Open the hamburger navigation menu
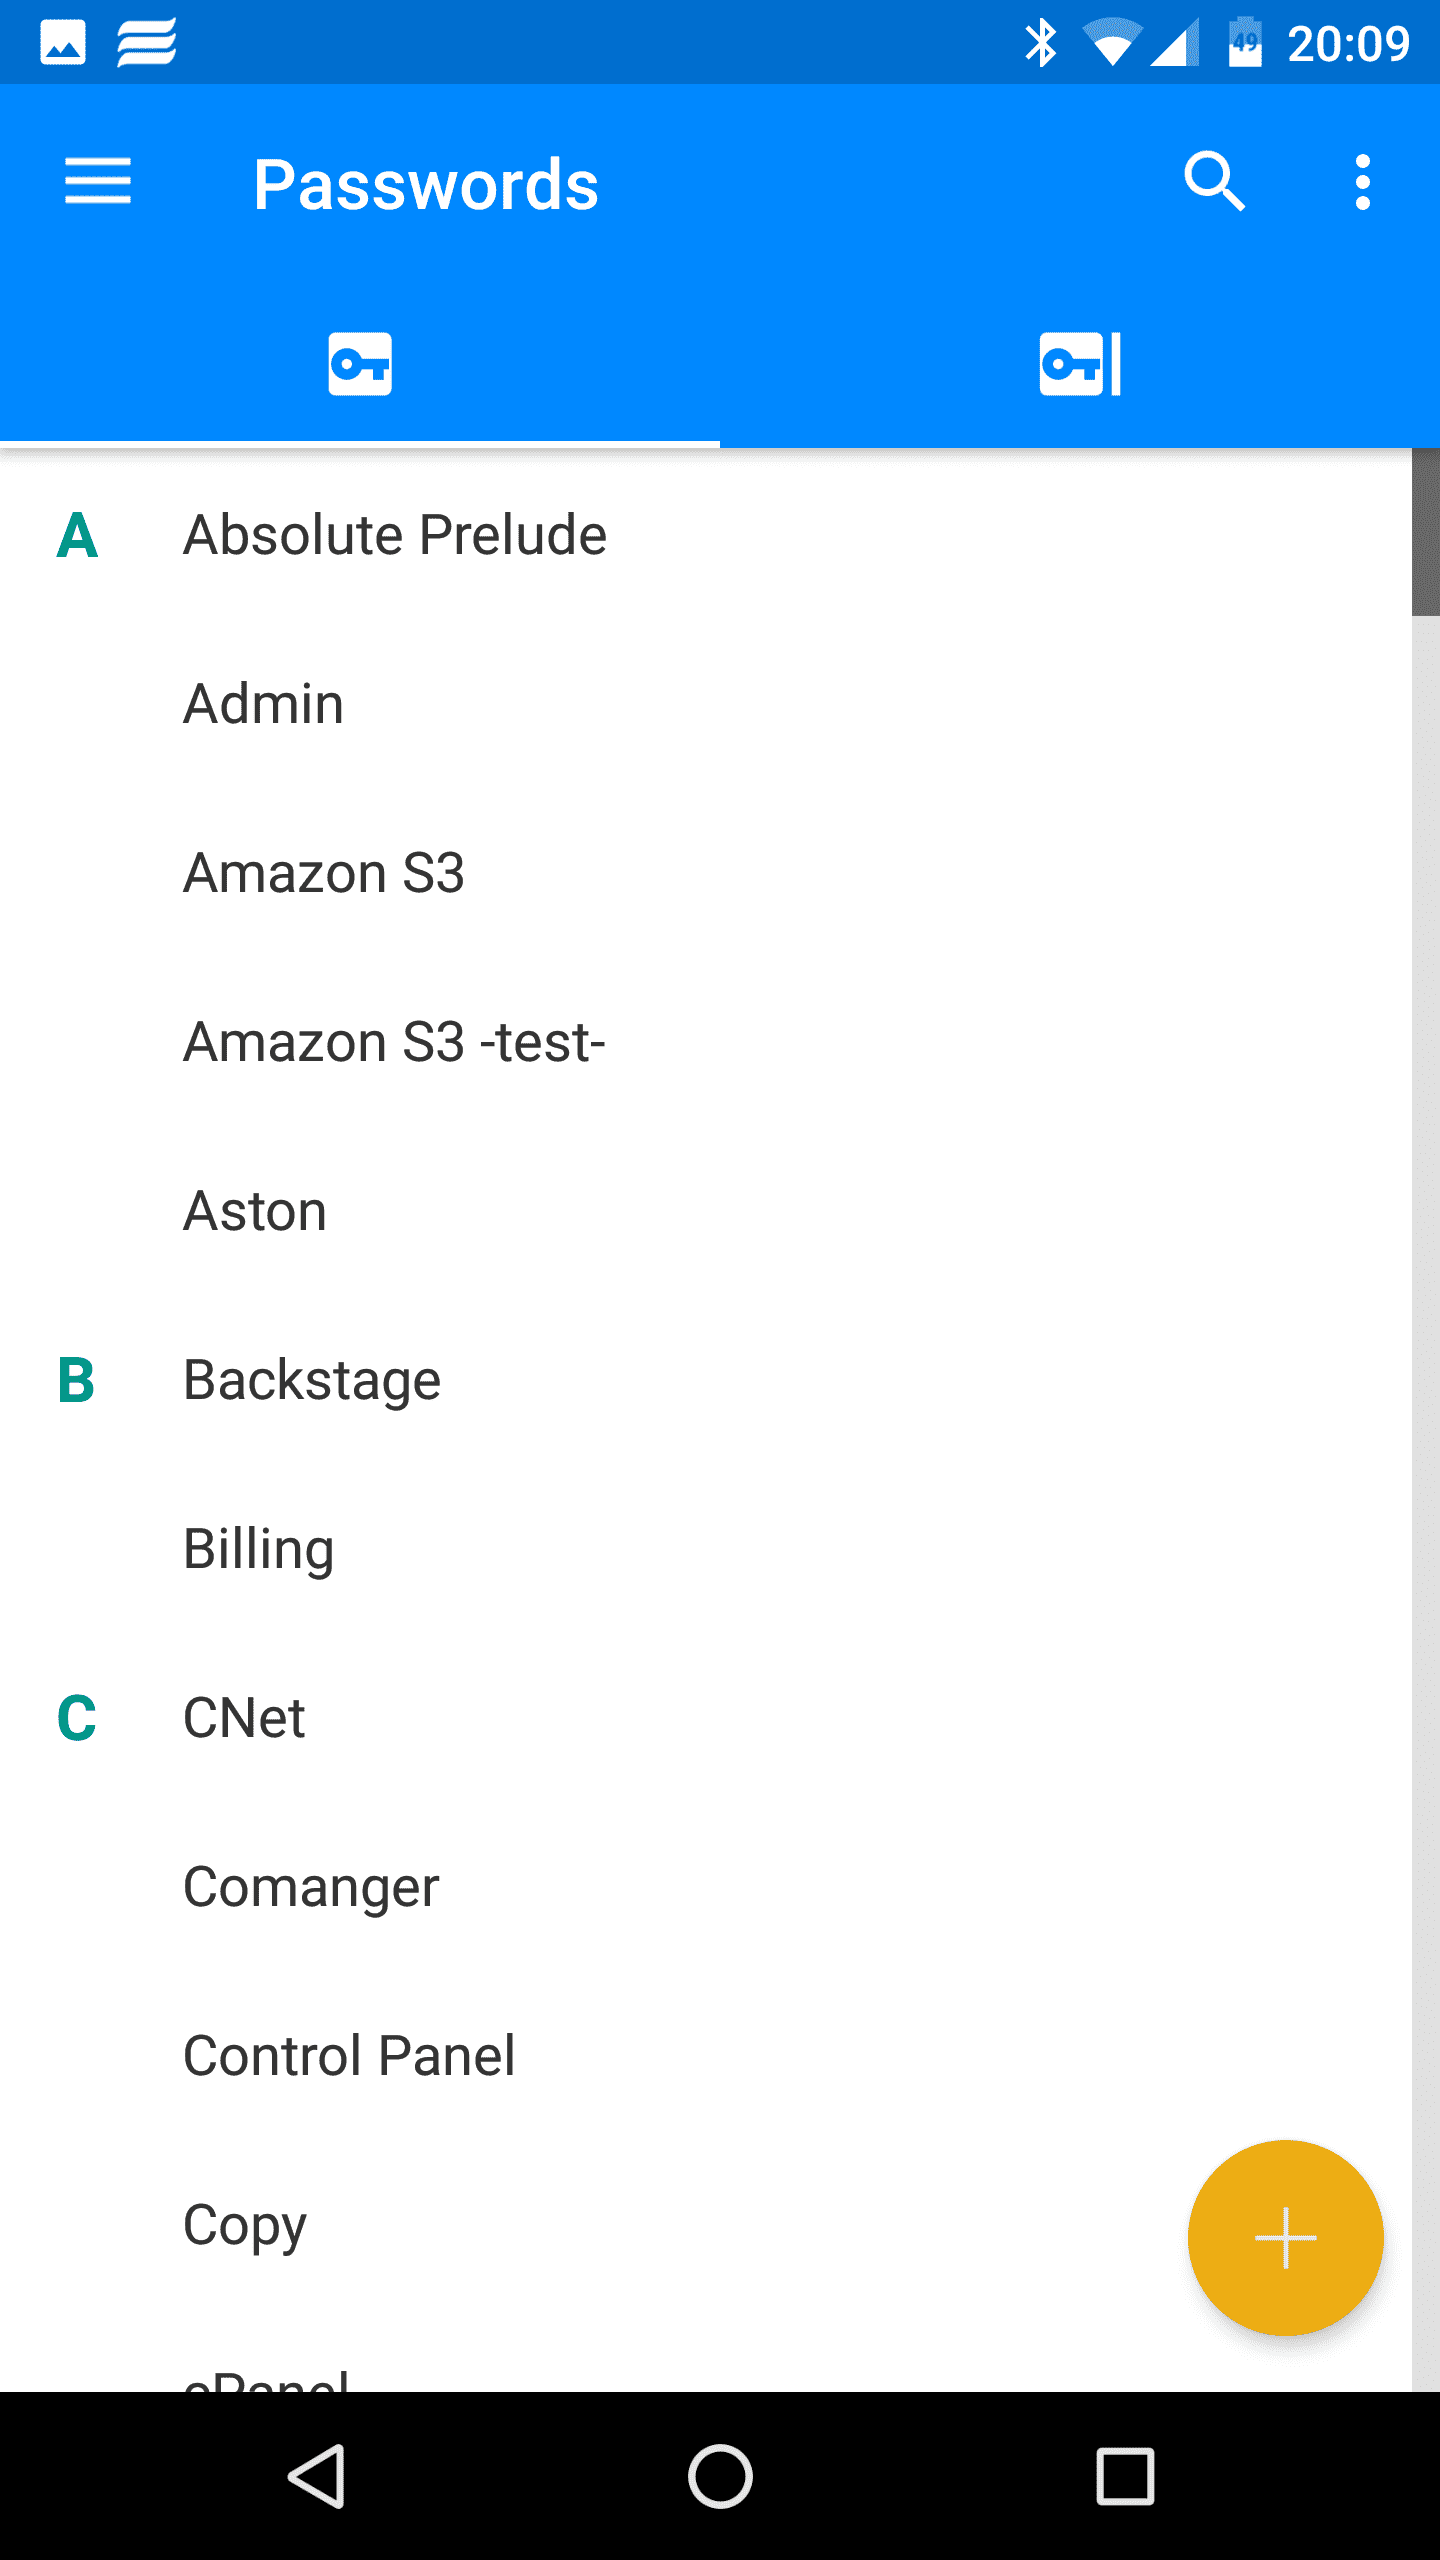The width and height of the screenshot is (1440, 2560). pyautogui.click(x=98, y=182)
